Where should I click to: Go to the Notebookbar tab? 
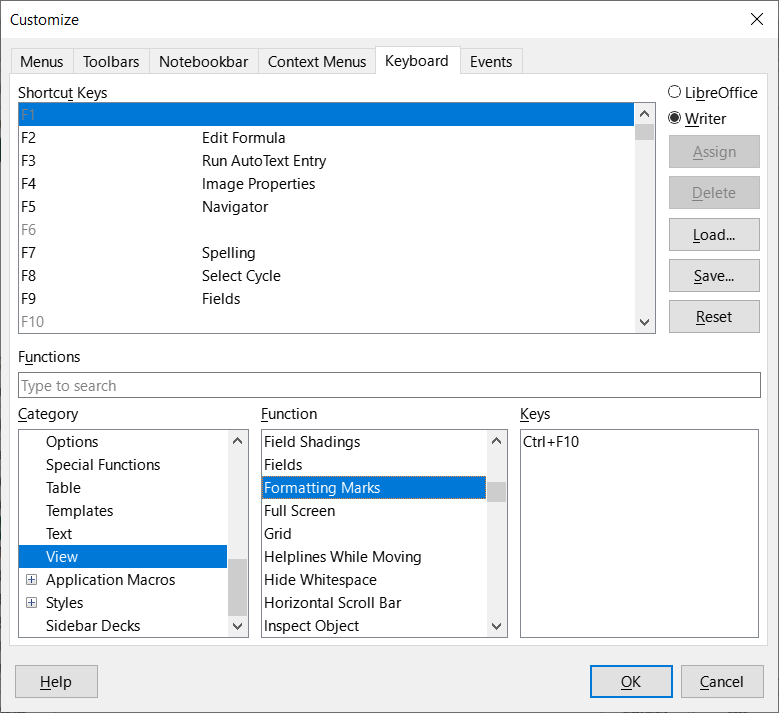click(x=204, y=62)
